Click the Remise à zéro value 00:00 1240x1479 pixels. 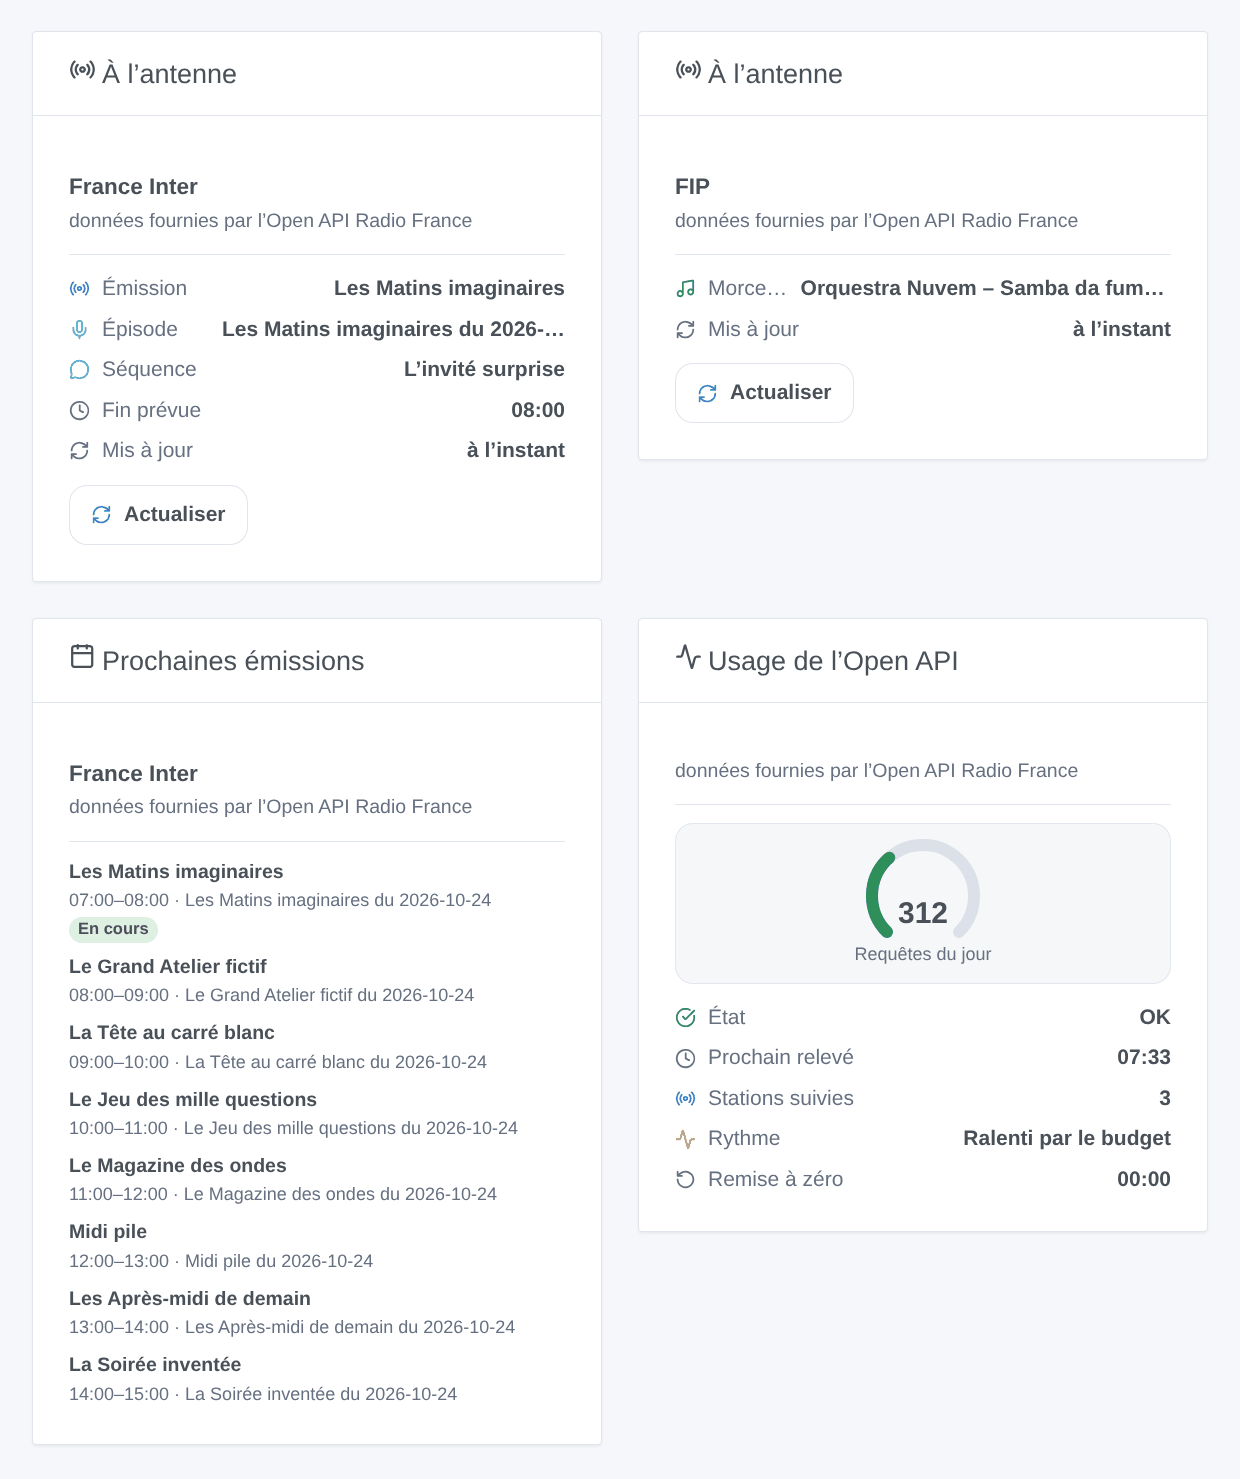(1144, 1179)
